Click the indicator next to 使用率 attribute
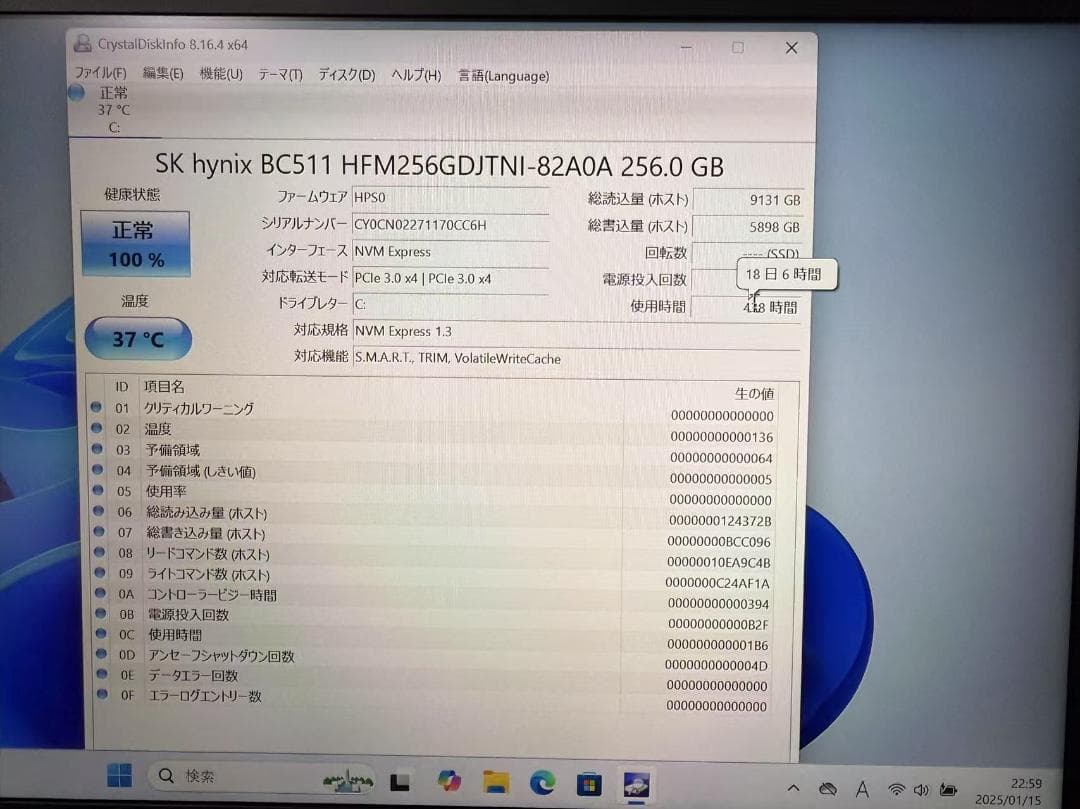 97,490
